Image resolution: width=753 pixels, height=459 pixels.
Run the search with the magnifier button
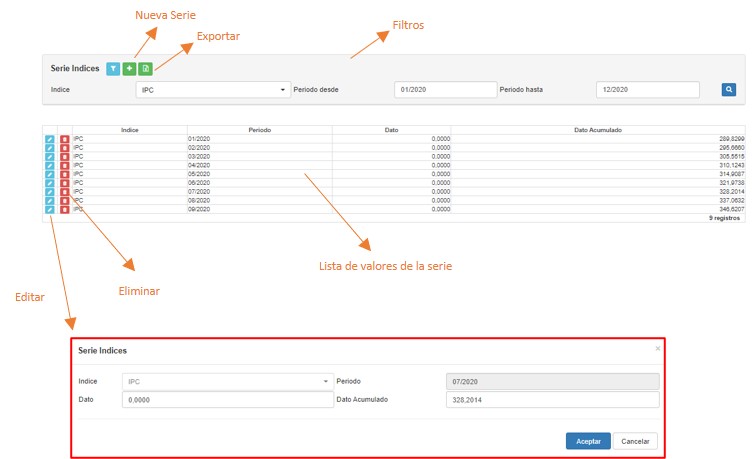pos(729,90)
